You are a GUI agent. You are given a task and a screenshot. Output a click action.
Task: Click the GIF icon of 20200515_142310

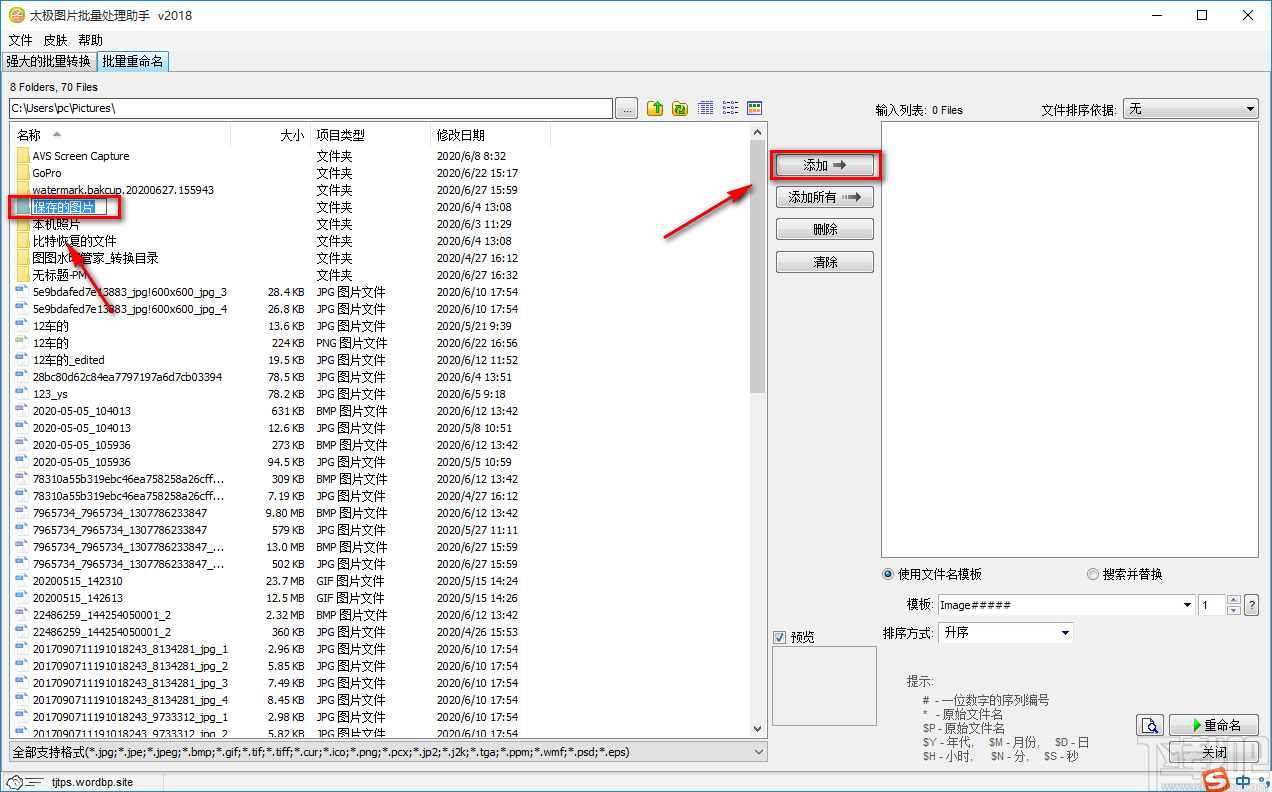tap(22, 581)
